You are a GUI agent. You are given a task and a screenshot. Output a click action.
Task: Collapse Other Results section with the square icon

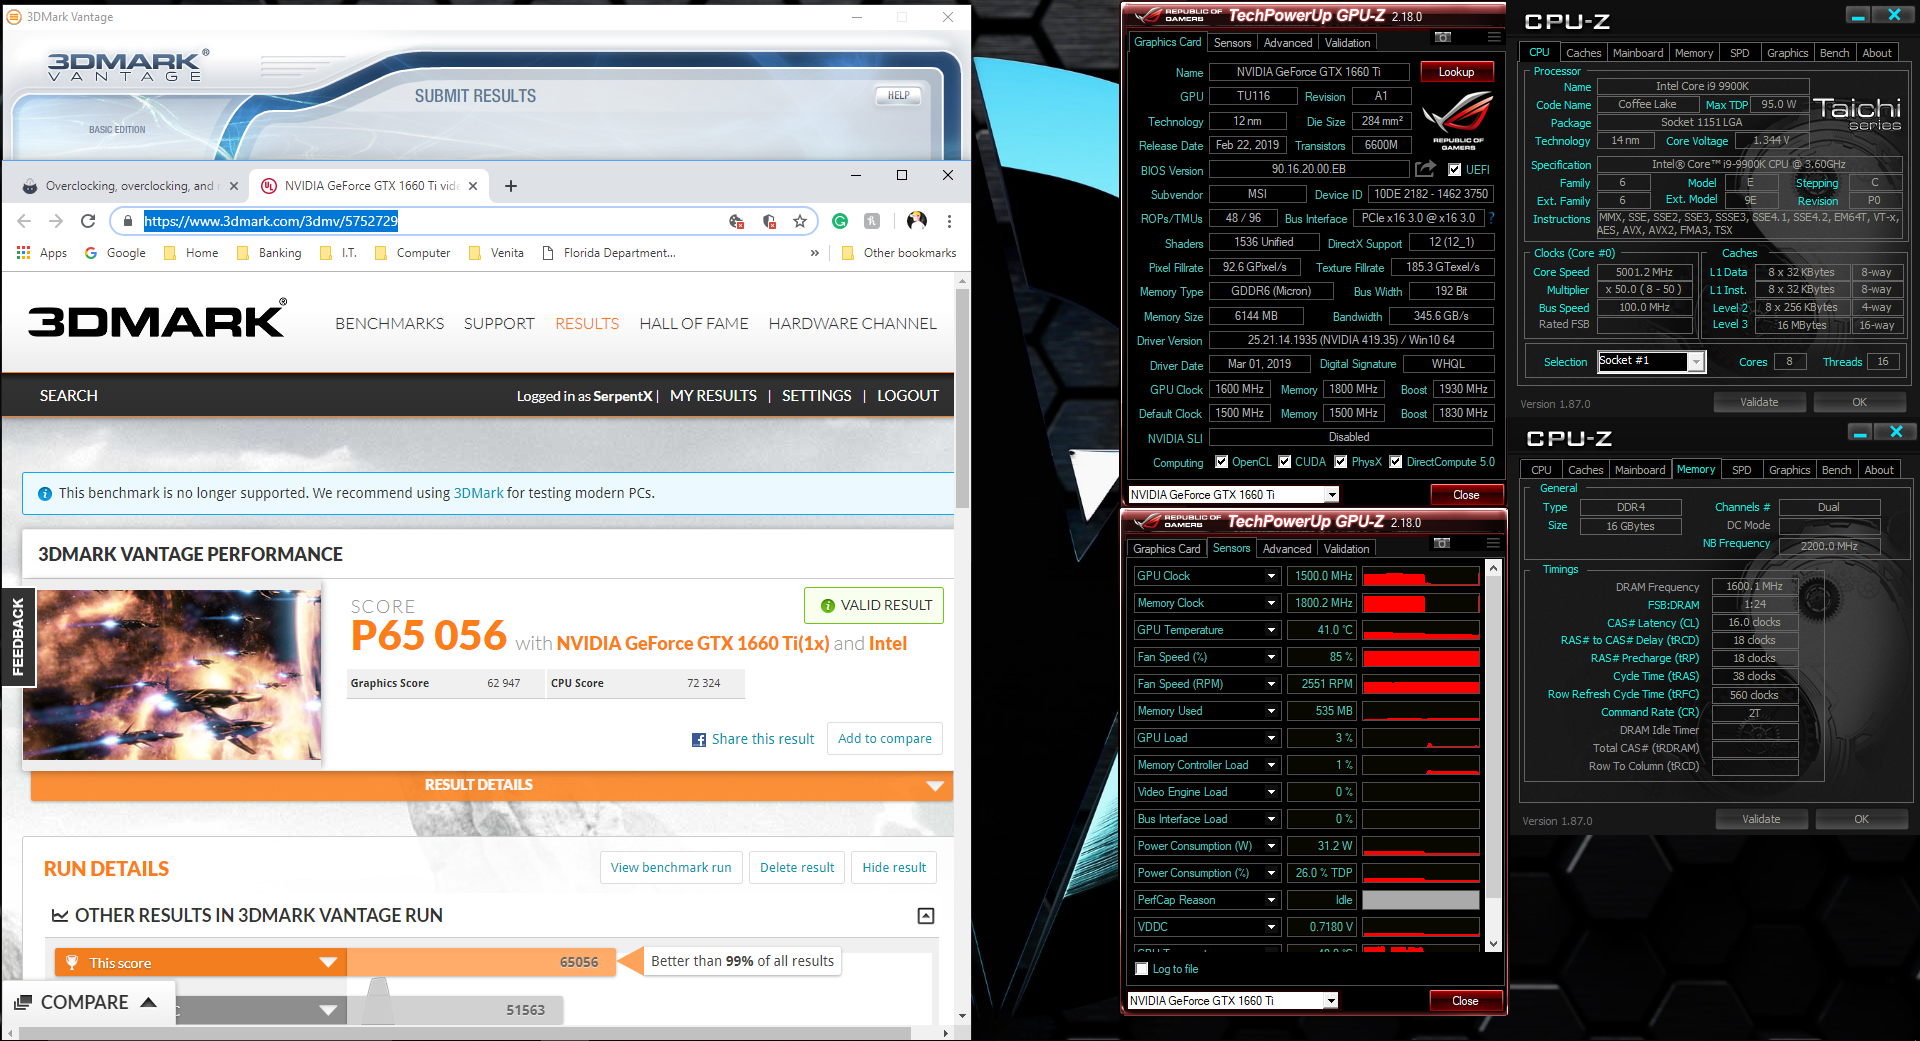pos(926,916)
